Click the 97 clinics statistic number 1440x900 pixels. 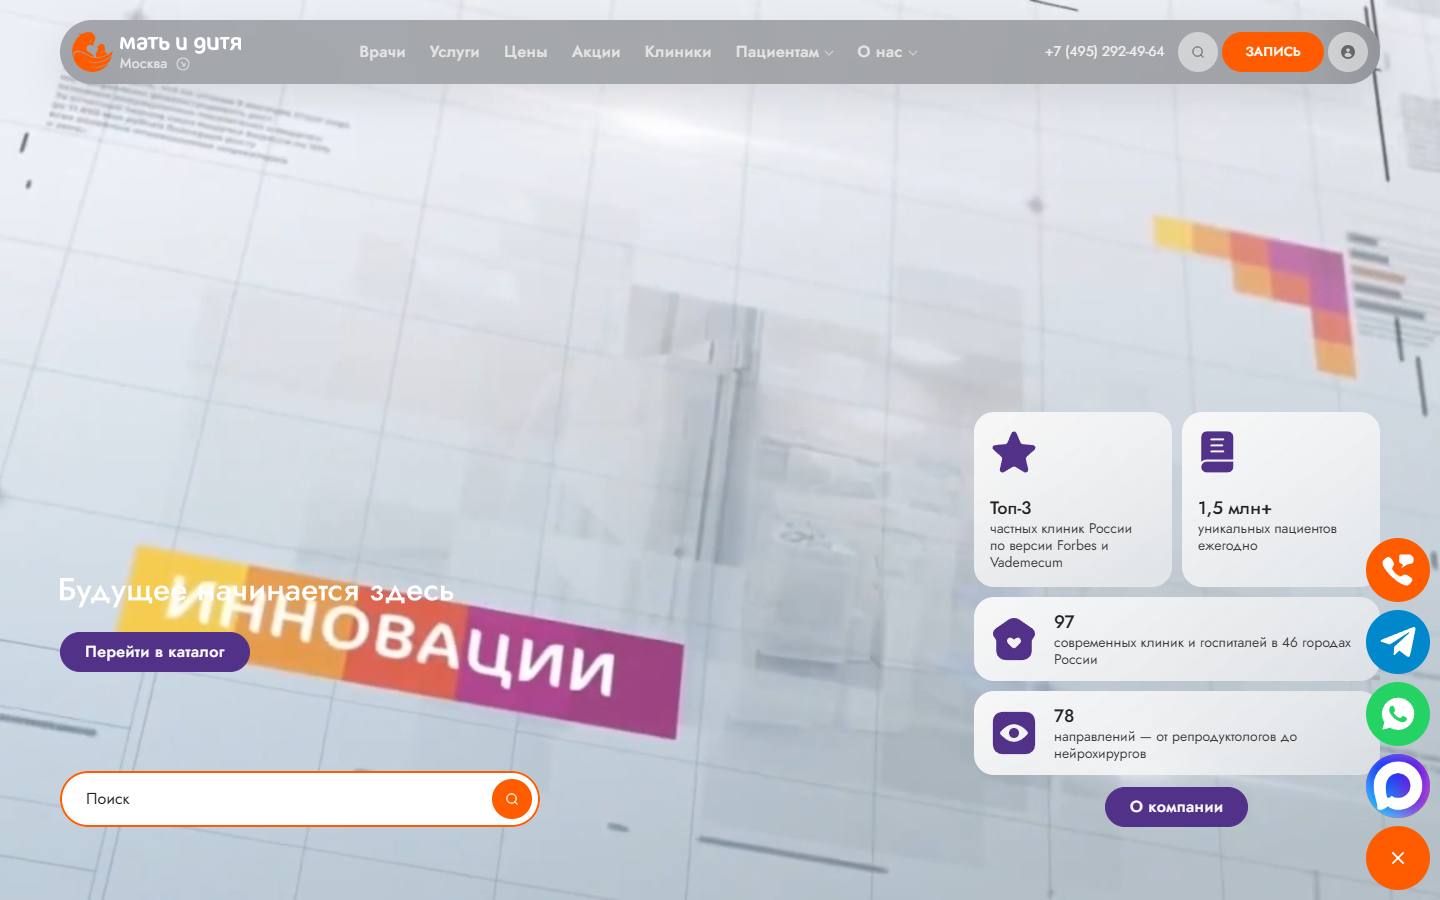pyautogui.click(x=1064, y=622)
